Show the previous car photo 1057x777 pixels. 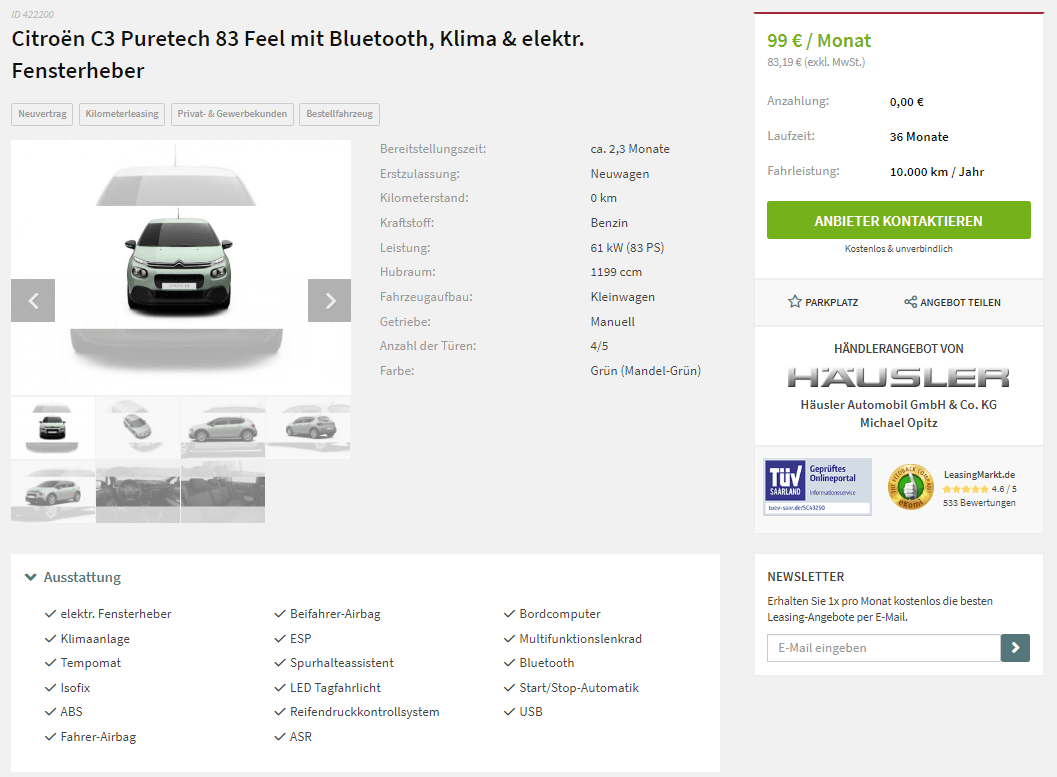(x=33, y=301)
